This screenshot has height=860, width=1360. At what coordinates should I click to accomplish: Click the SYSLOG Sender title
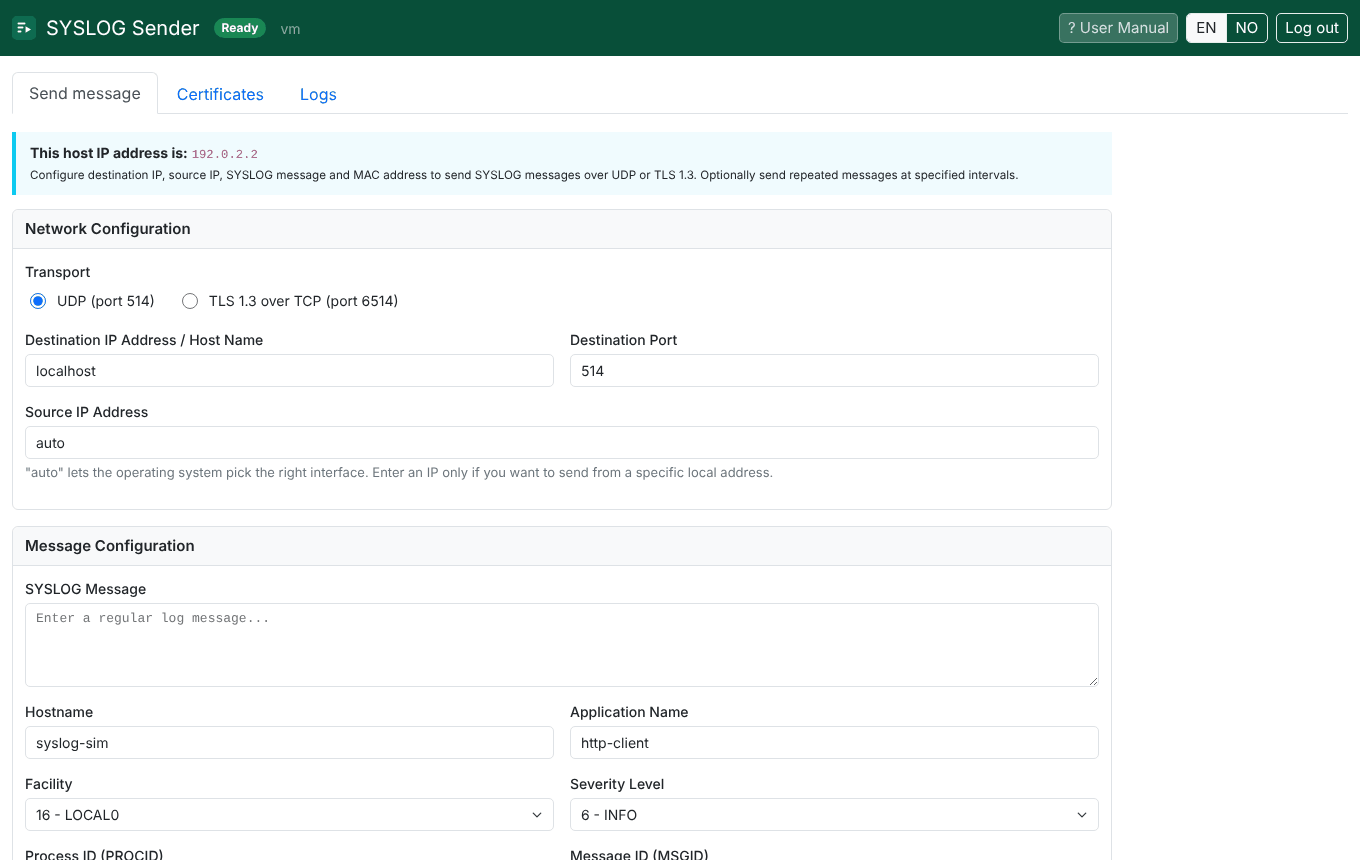pyautogui.click(x=123, y=28)
